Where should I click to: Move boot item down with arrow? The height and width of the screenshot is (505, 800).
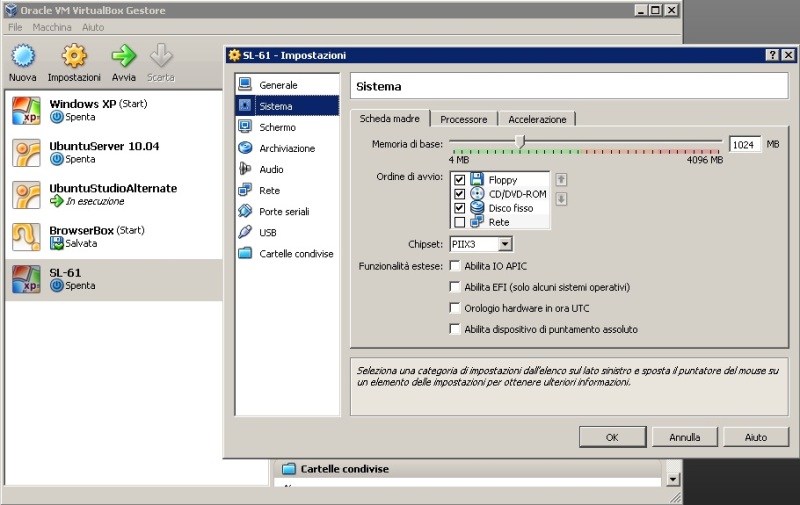point(561,199)
